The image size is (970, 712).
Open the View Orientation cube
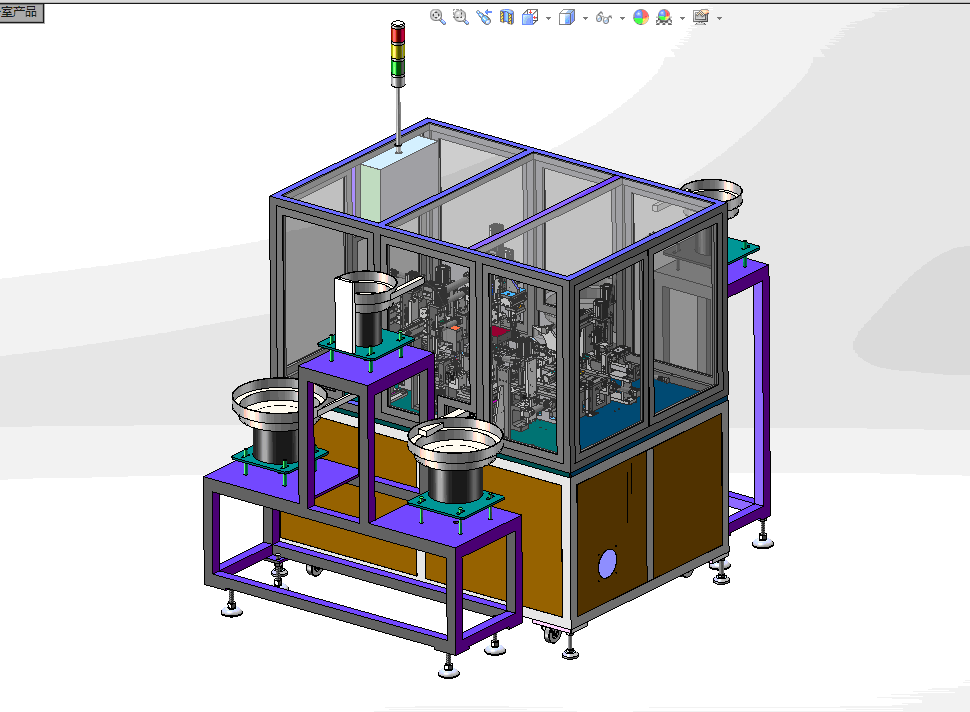pos(530,17)
